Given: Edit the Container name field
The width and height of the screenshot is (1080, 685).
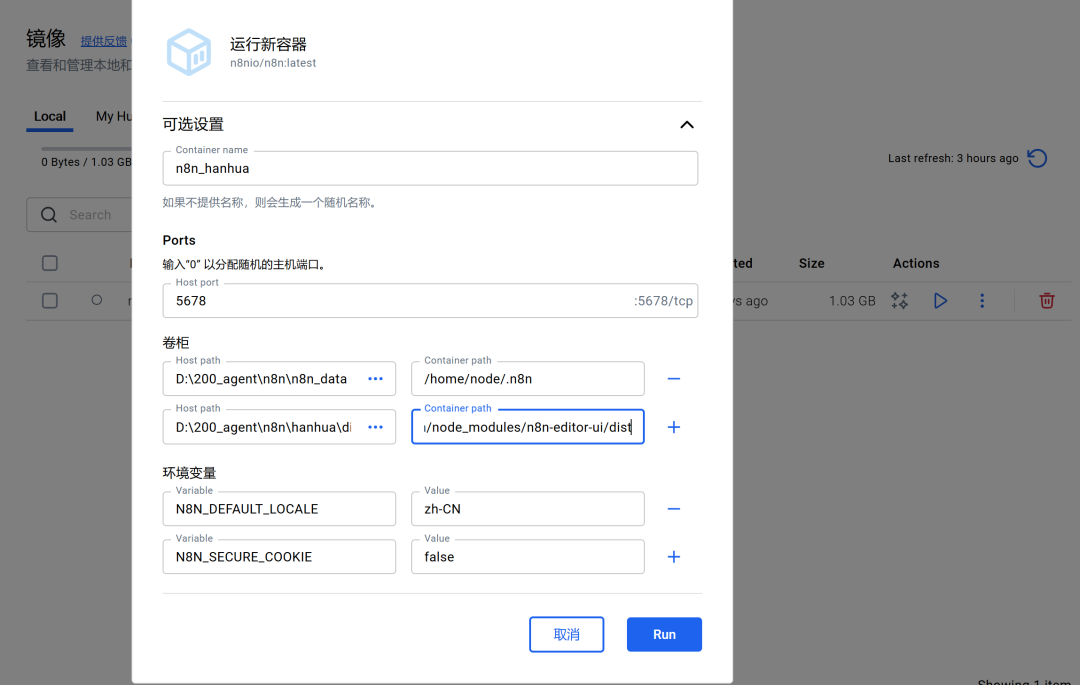Looking at the screenshot, I should point(430,168).
